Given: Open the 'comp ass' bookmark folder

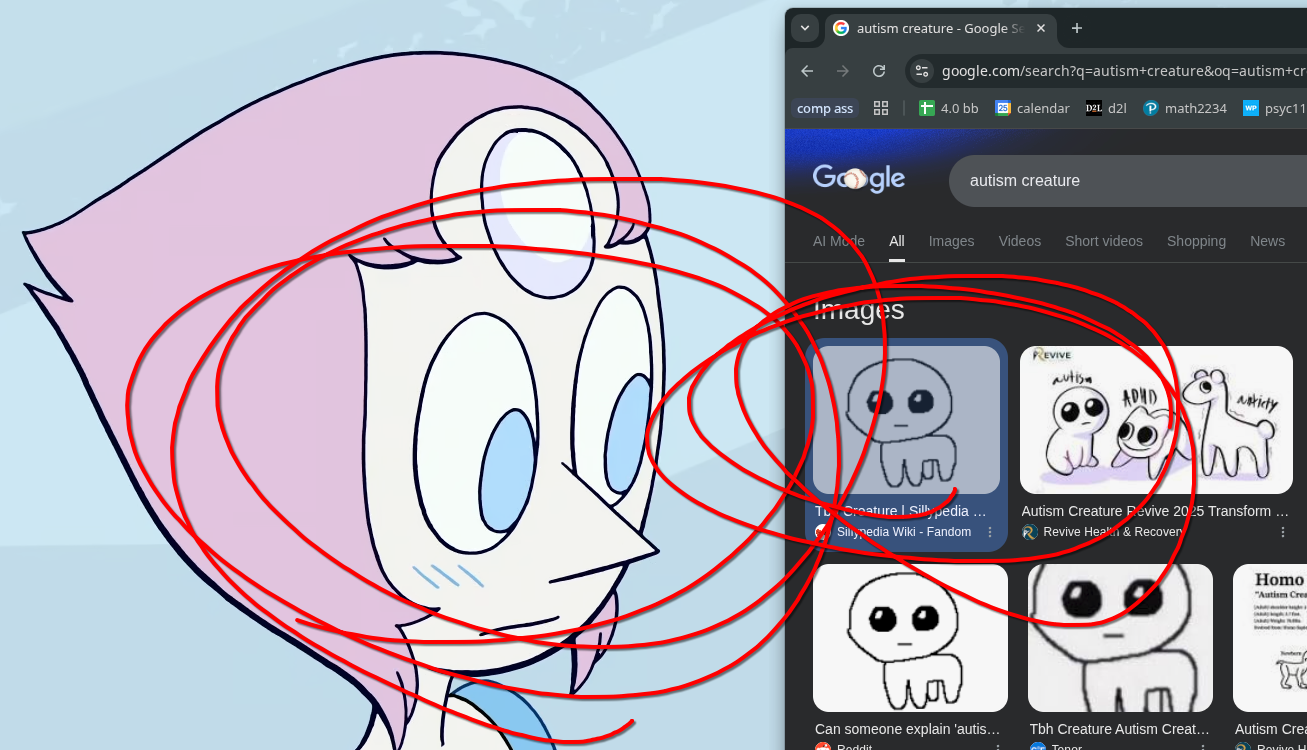Looking at the screenshot, I should [x=825, y=108].
